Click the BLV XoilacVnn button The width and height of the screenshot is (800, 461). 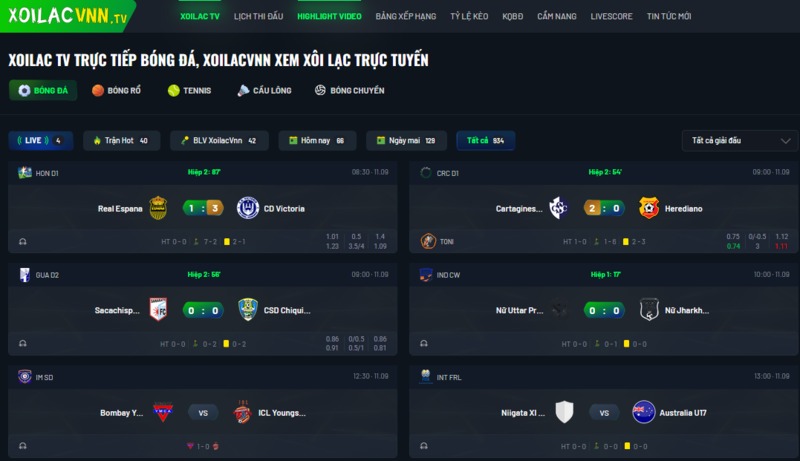pos(219,141)
